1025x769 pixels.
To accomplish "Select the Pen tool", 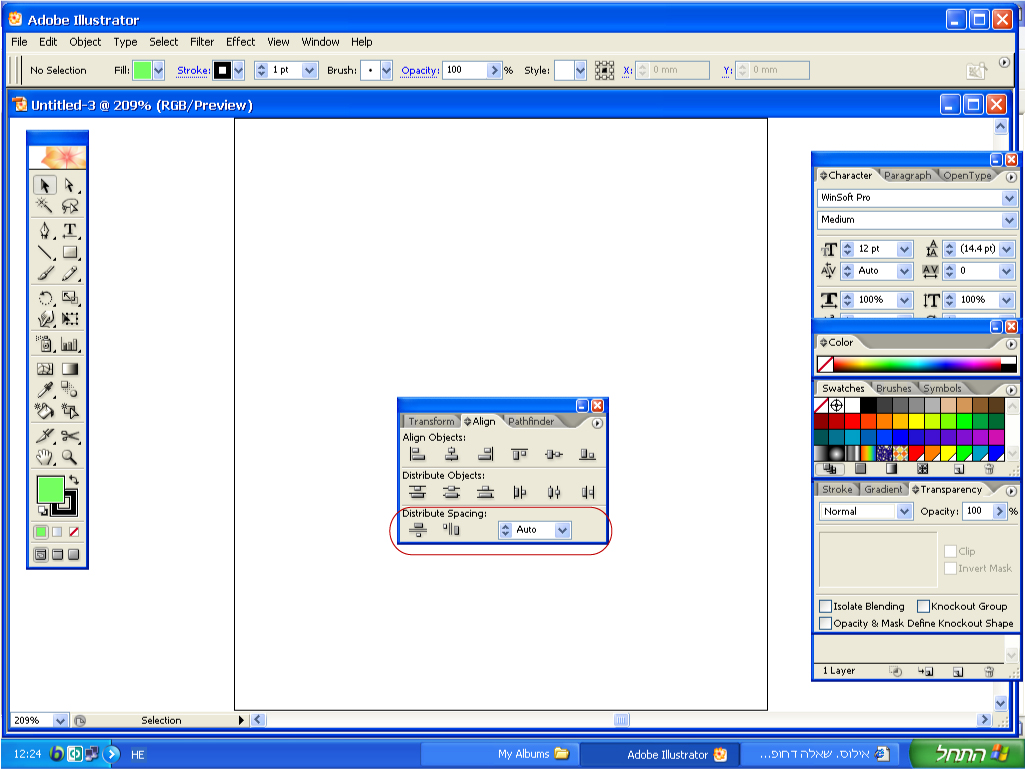I will [44, 230].
